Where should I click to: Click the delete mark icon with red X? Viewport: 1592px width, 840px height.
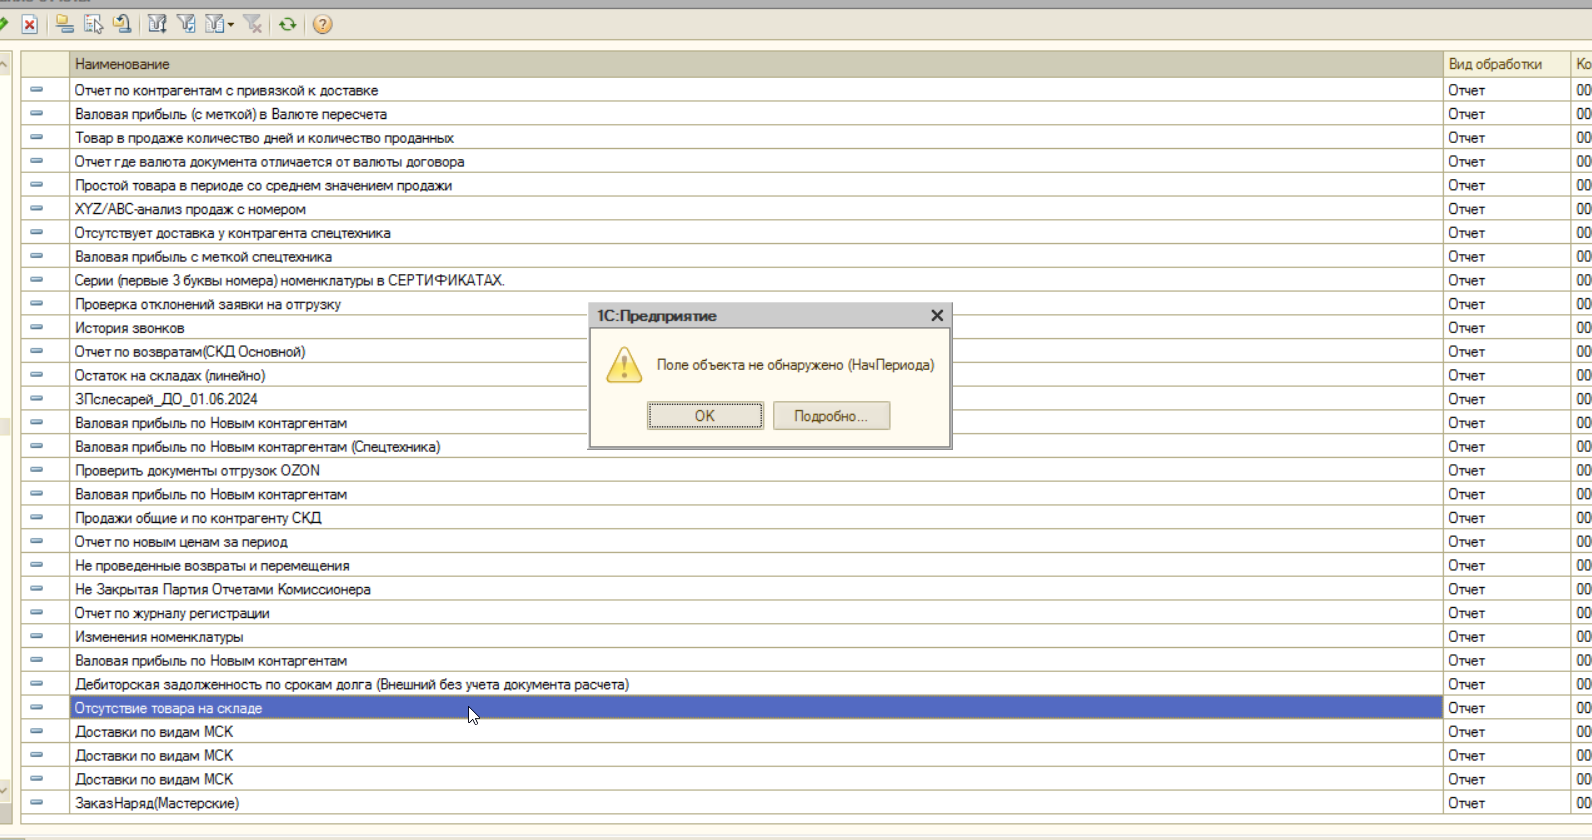(x=30, y=25)
